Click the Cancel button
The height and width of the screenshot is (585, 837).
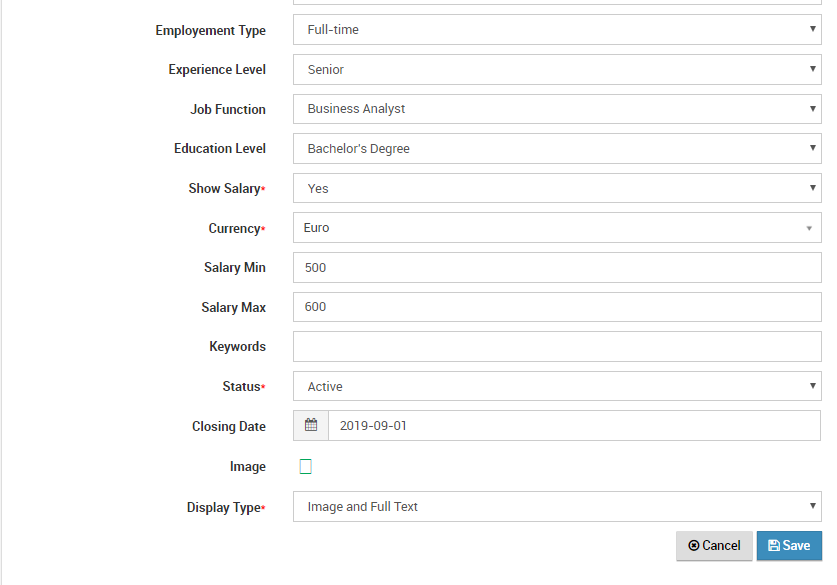click(714, 546)
